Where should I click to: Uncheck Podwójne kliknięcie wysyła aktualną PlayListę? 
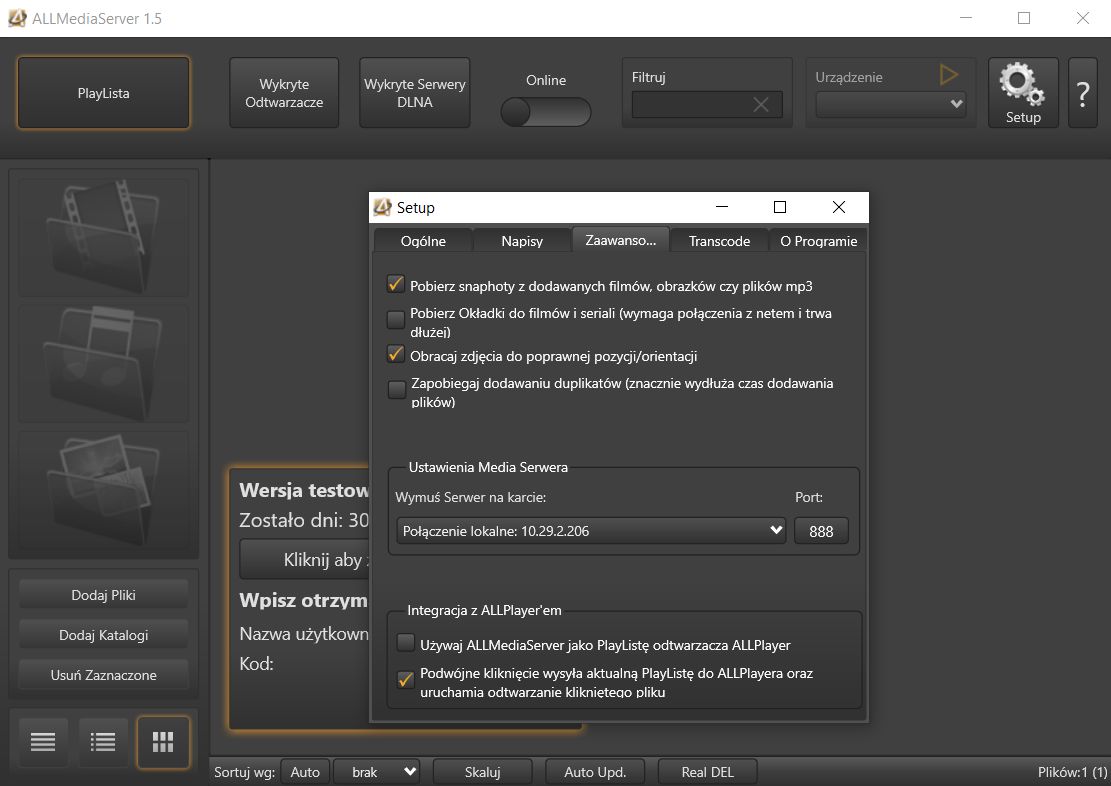[x=405, y=680]
